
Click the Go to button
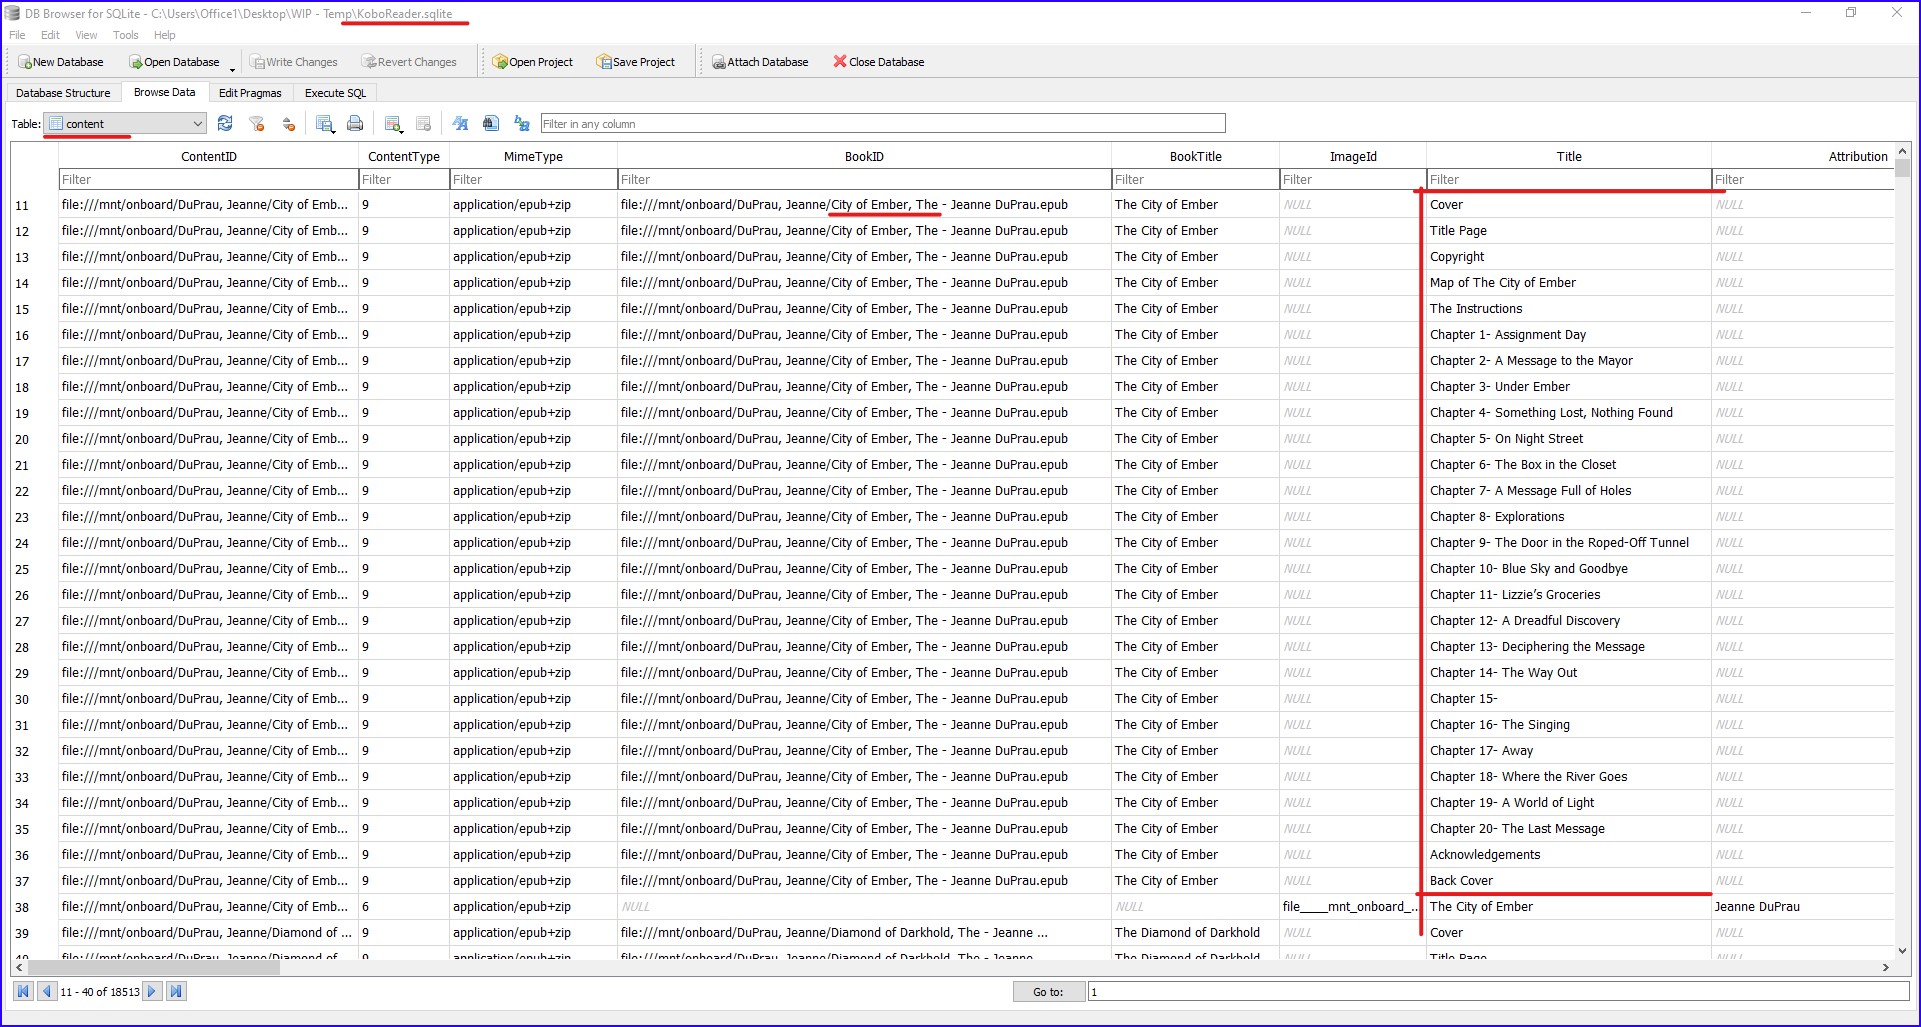[1047, 992]
